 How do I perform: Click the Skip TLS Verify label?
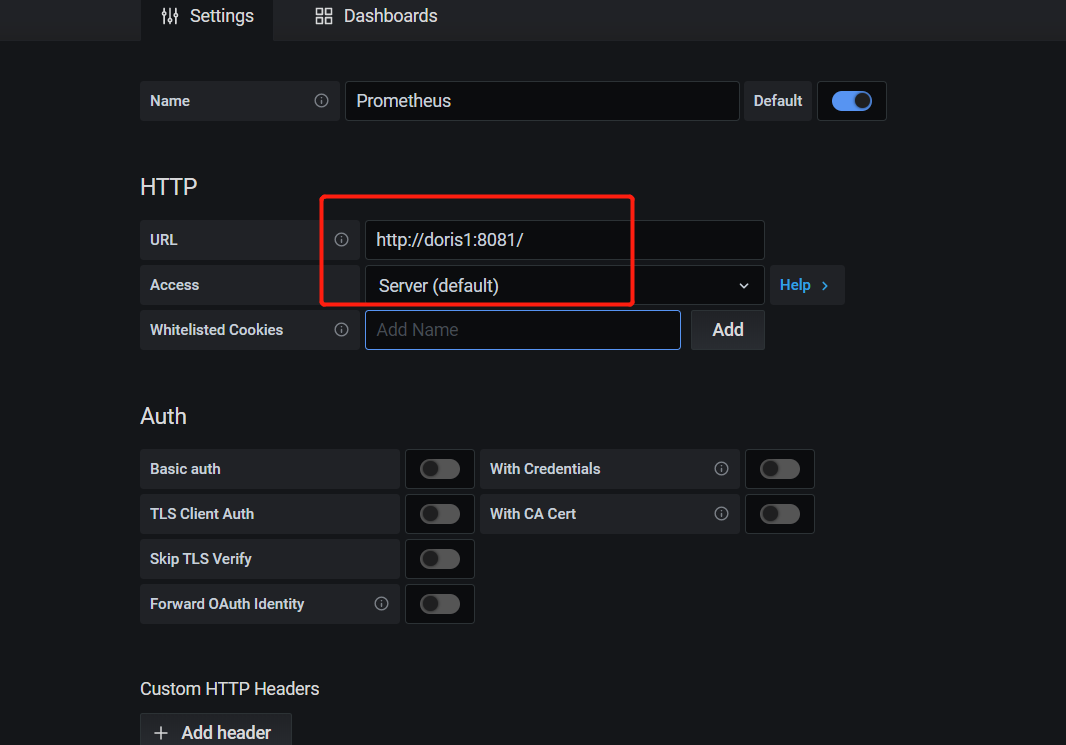[201, 559]
